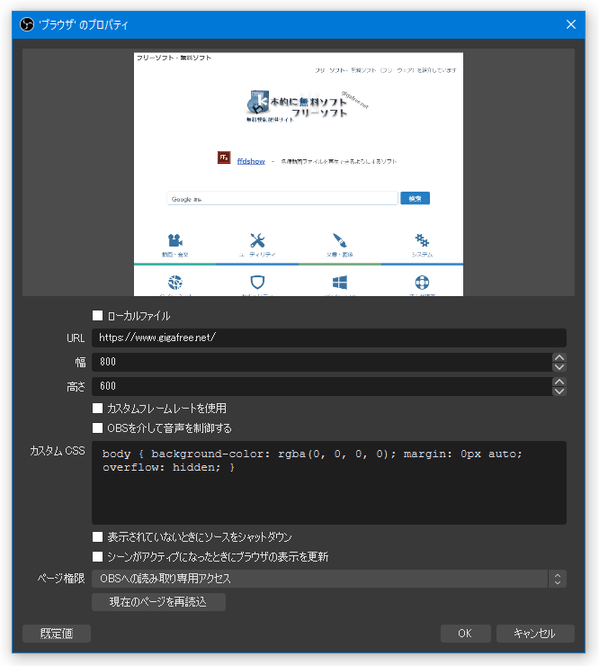Click the ページ権限 dropdown arrow

pos(557,579)
